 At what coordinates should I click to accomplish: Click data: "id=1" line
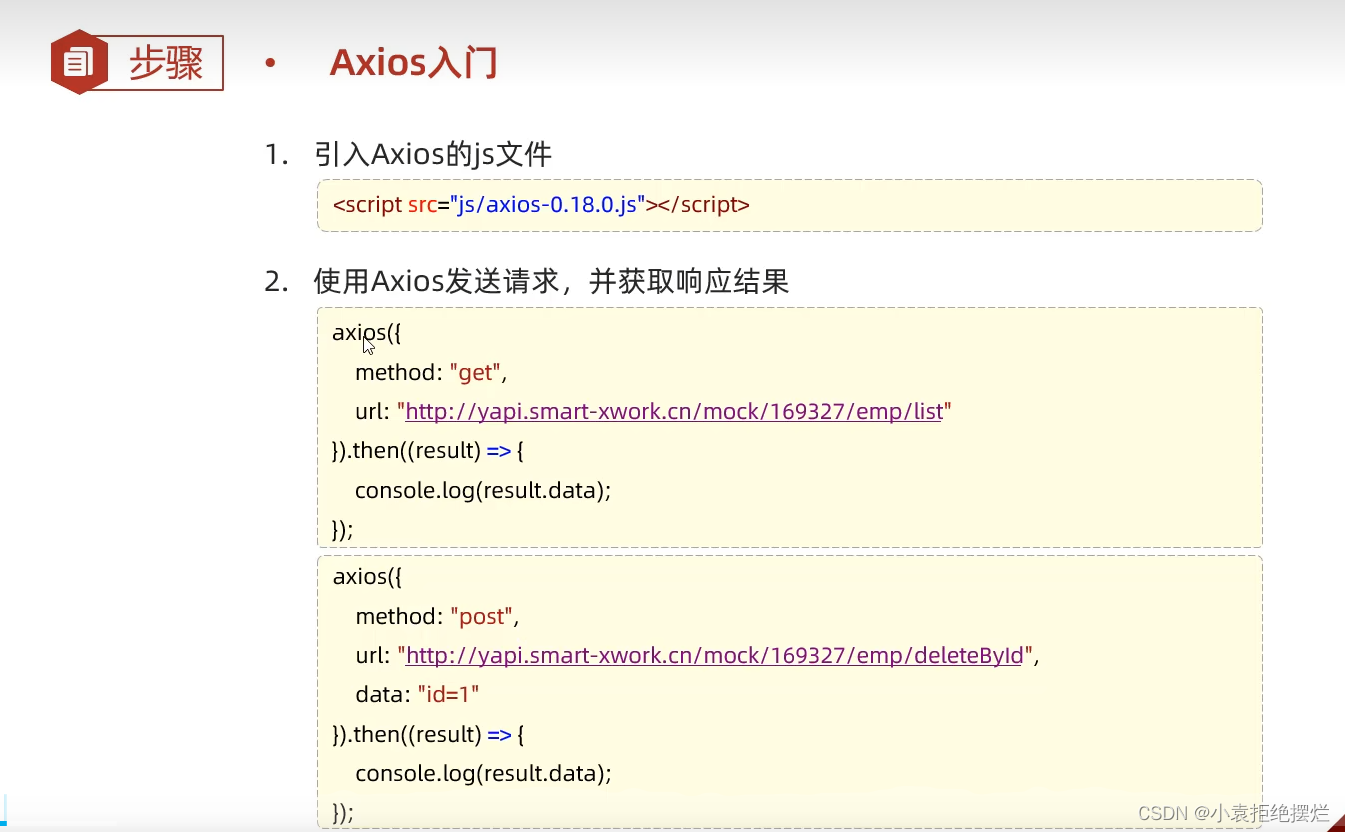[417, 694]
